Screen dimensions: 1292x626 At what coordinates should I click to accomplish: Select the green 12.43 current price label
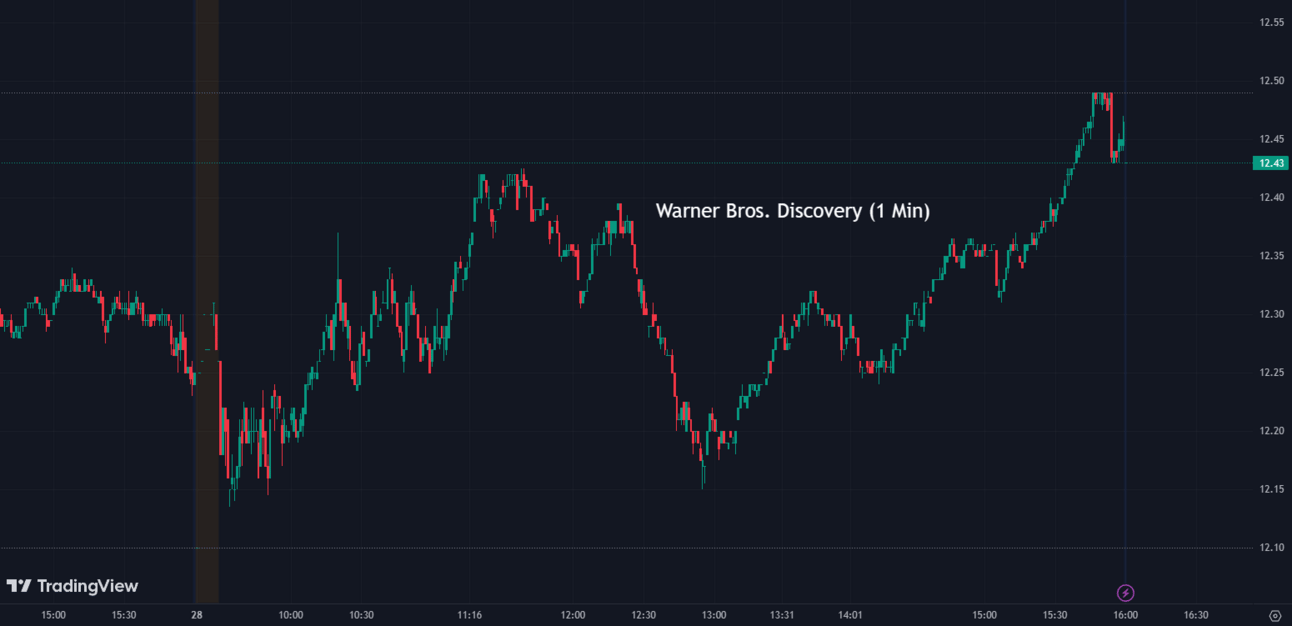coord(1272,163)
